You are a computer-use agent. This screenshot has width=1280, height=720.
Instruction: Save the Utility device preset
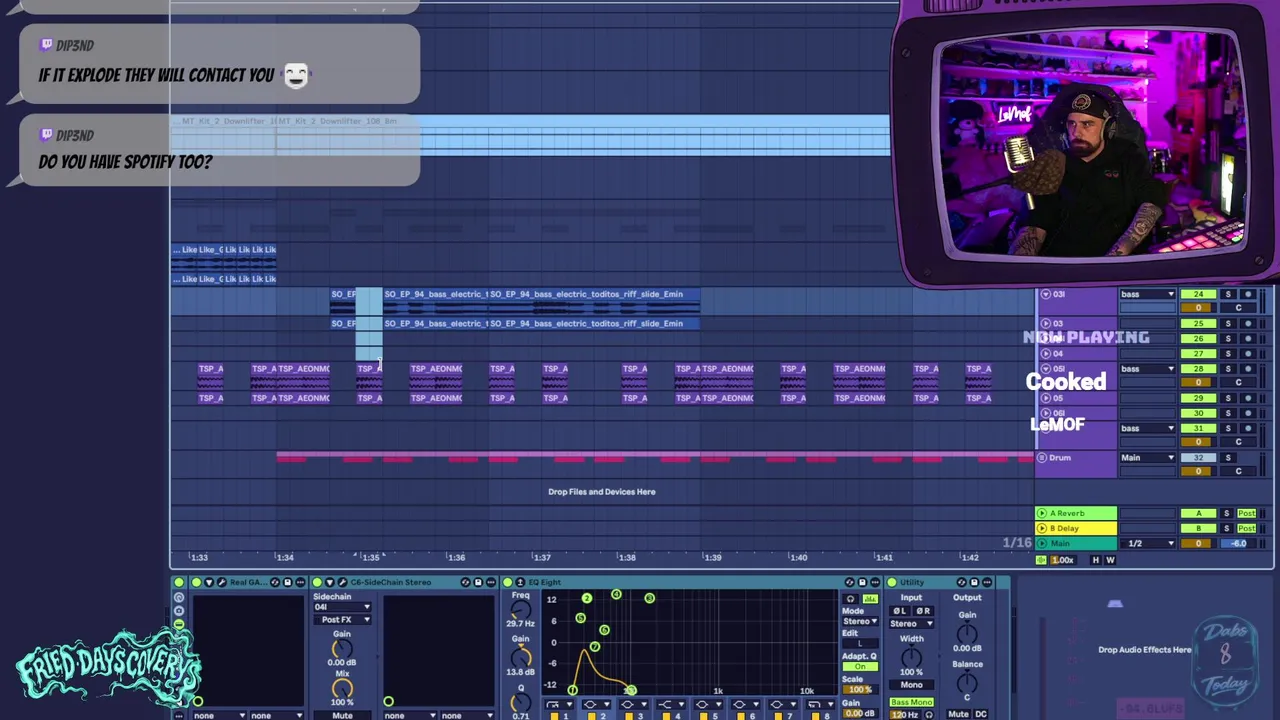(x=973, y=582)
